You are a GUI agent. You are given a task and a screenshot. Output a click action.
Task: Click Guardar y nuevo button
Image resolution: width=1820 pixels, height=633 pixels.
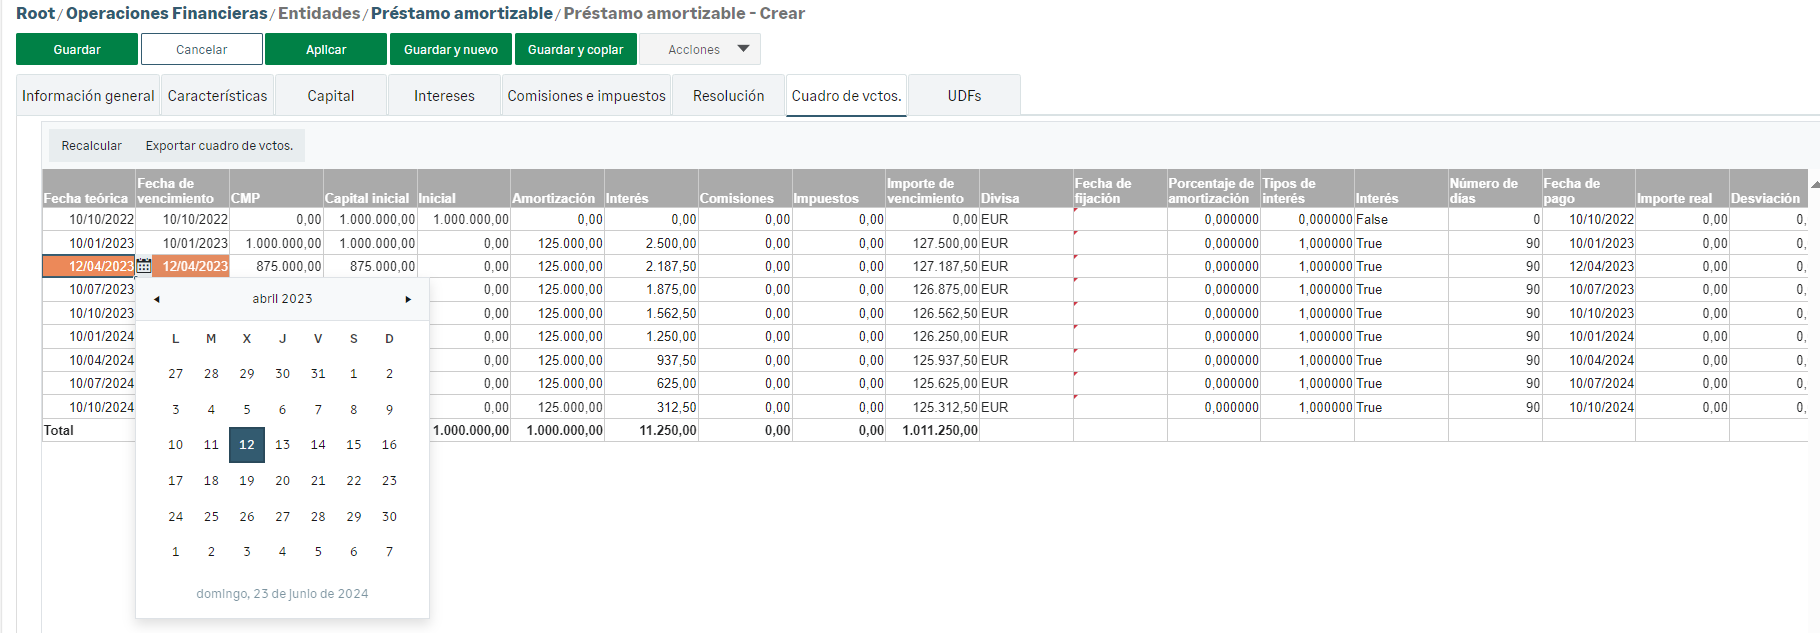(x=450, y=49)
